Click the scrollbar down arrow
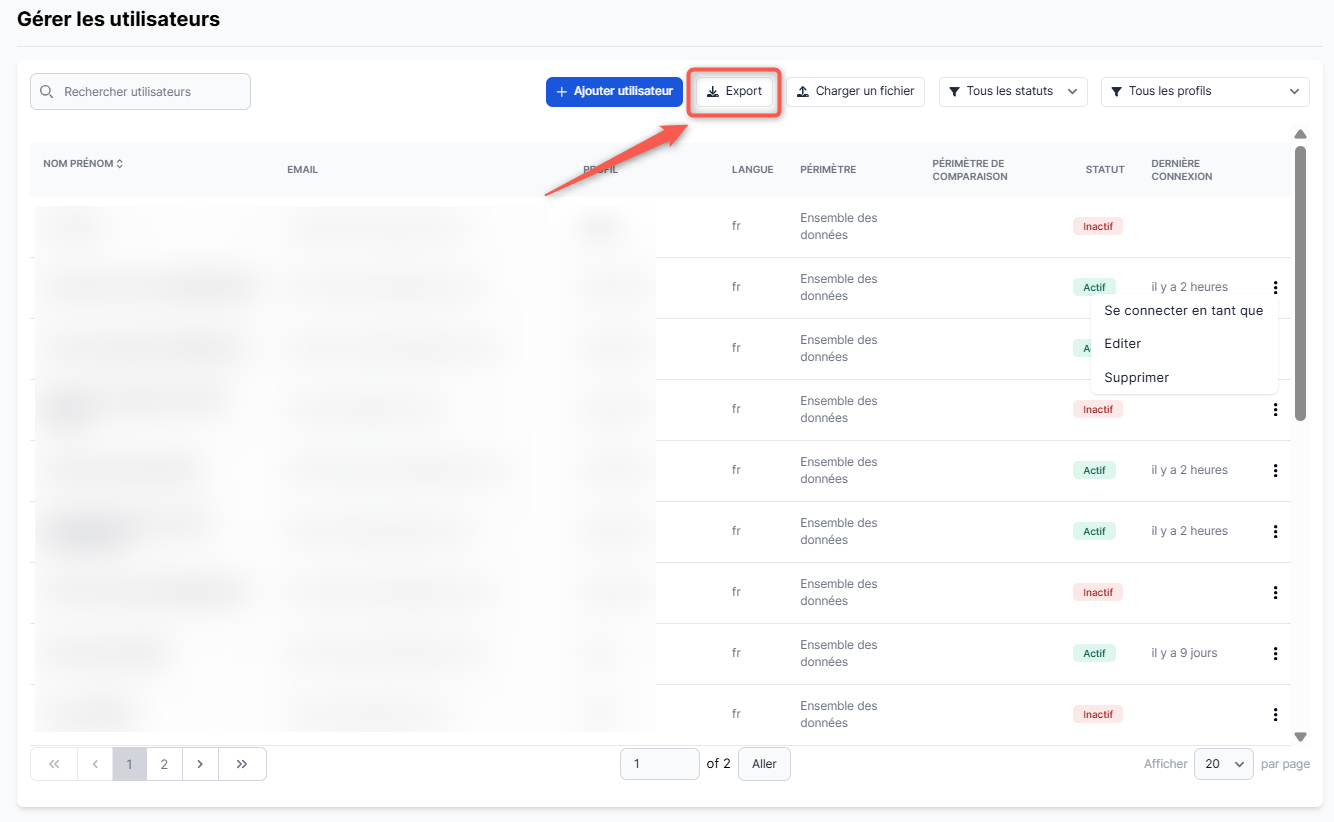This screenshot has width=1334, height=822. pos(1300,737)
